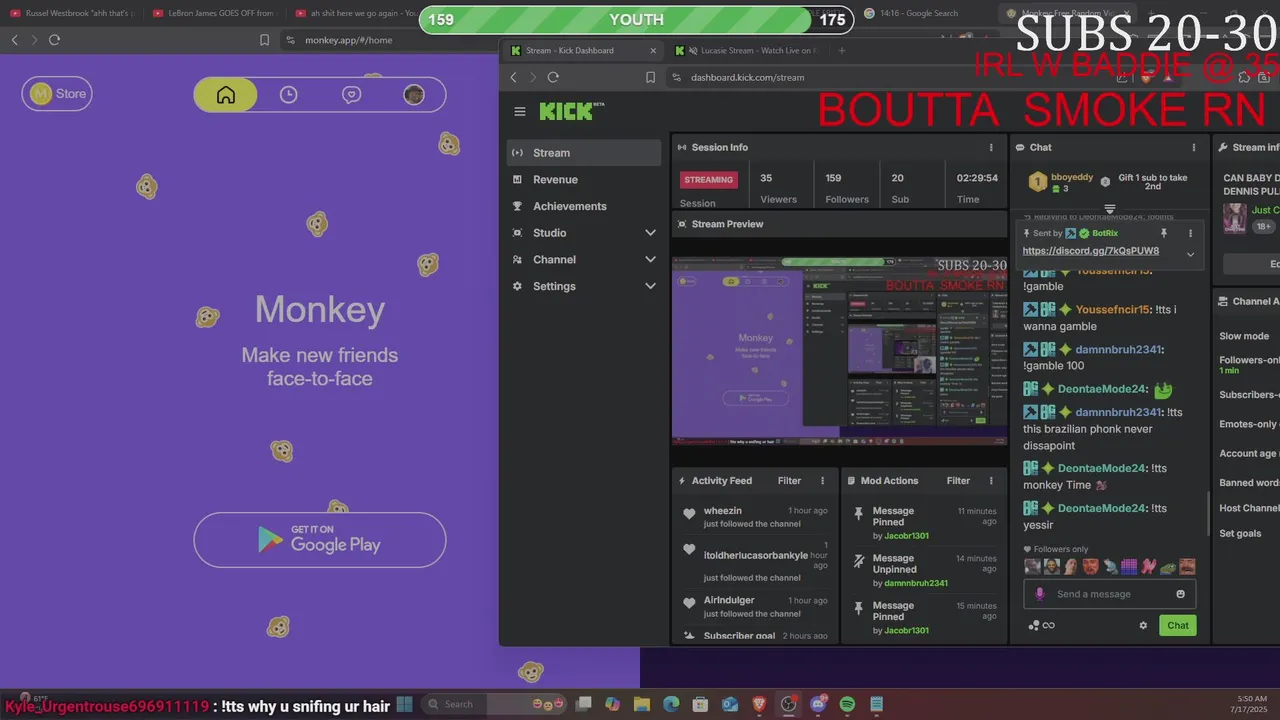The width and height of the screenshot is (1280, 720).
Task: Open the Monkey Store button
Action: 57,94
